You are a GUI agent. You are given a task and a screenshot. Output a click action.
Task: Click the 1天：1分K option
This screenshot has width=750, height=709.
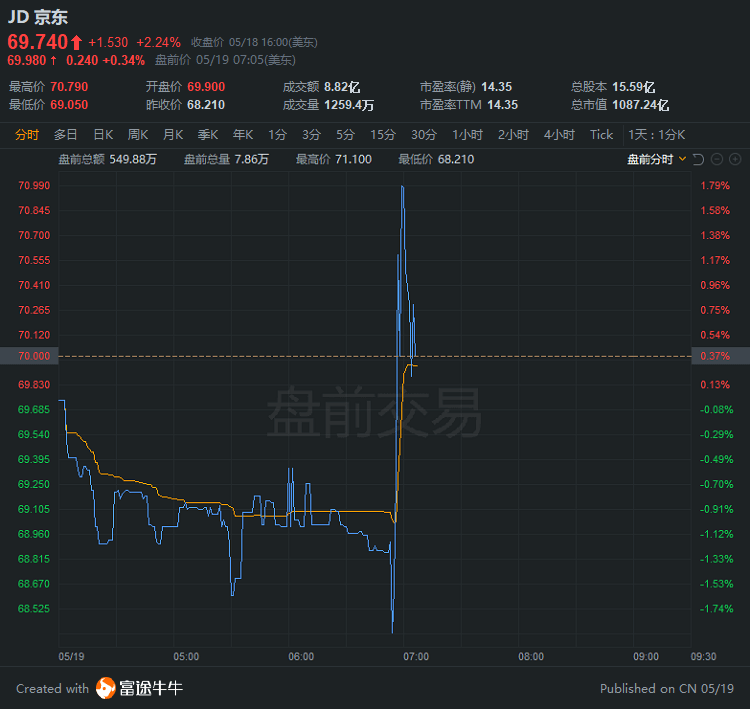[657, 135]
